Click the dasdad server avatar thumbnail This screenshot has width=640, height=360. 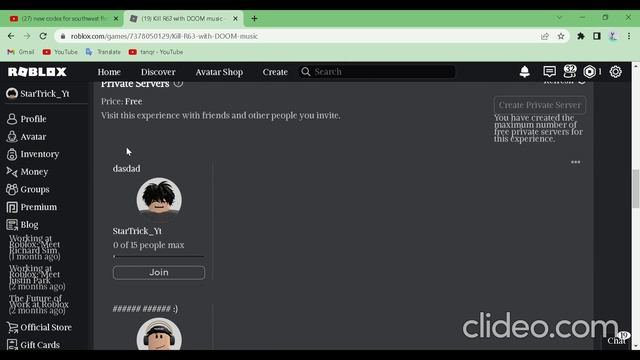coord(159,199)
